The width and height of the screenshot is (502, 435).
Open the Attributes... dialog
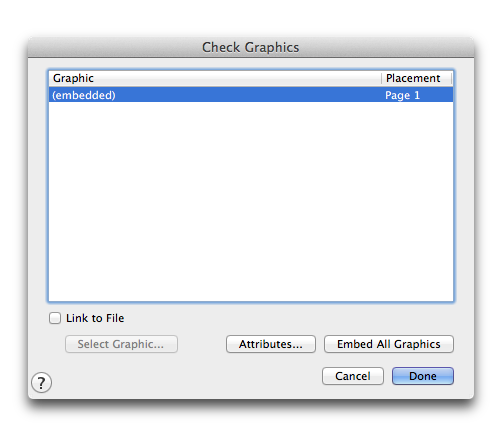click(x=271, y=344)
